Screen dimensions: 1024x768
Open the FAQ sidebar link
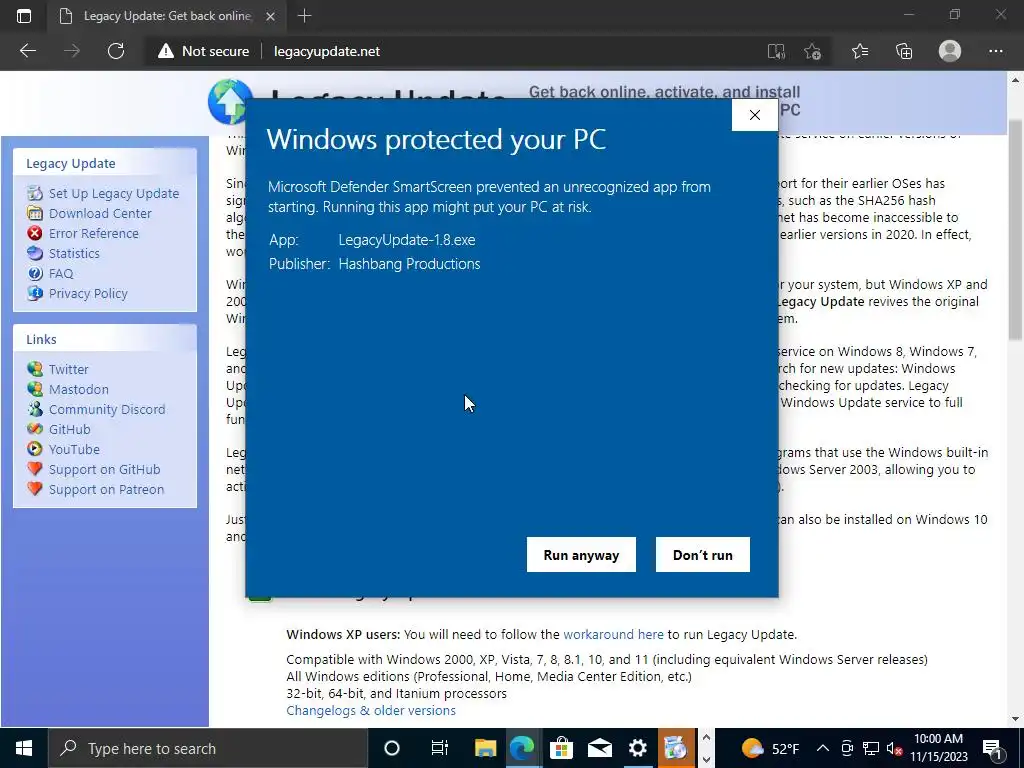(x=61, y=274)
